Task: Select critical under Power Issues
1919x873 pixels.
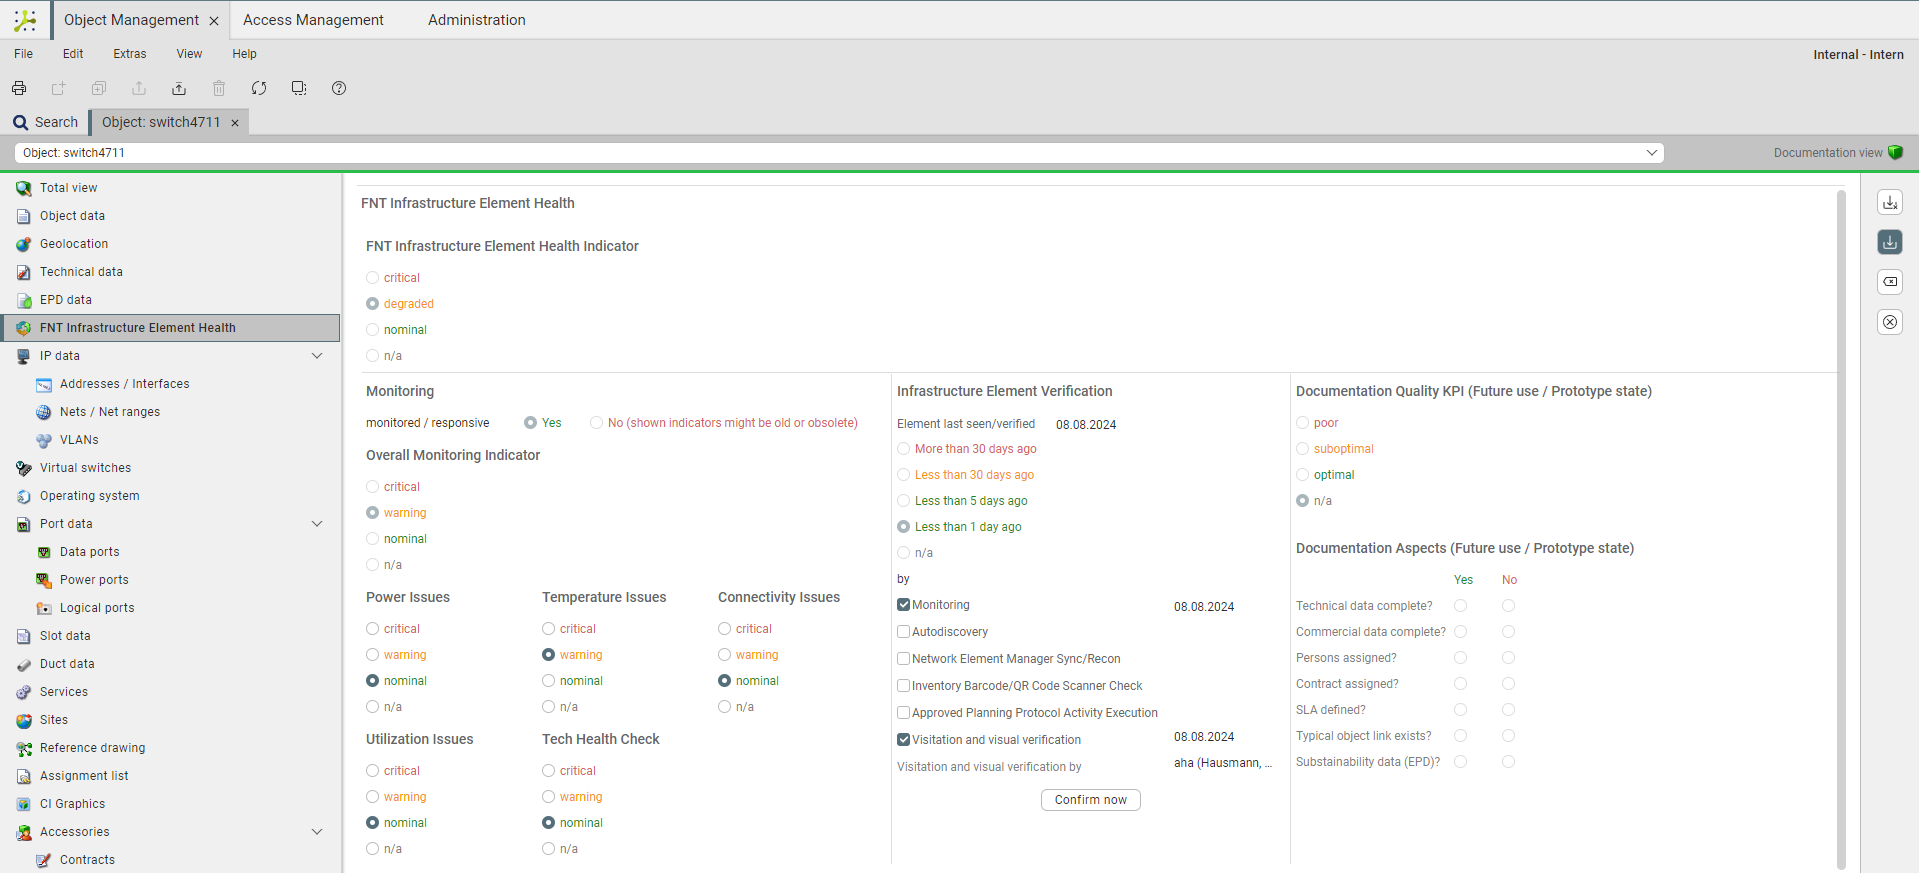Action: click(x=373, y=629)
